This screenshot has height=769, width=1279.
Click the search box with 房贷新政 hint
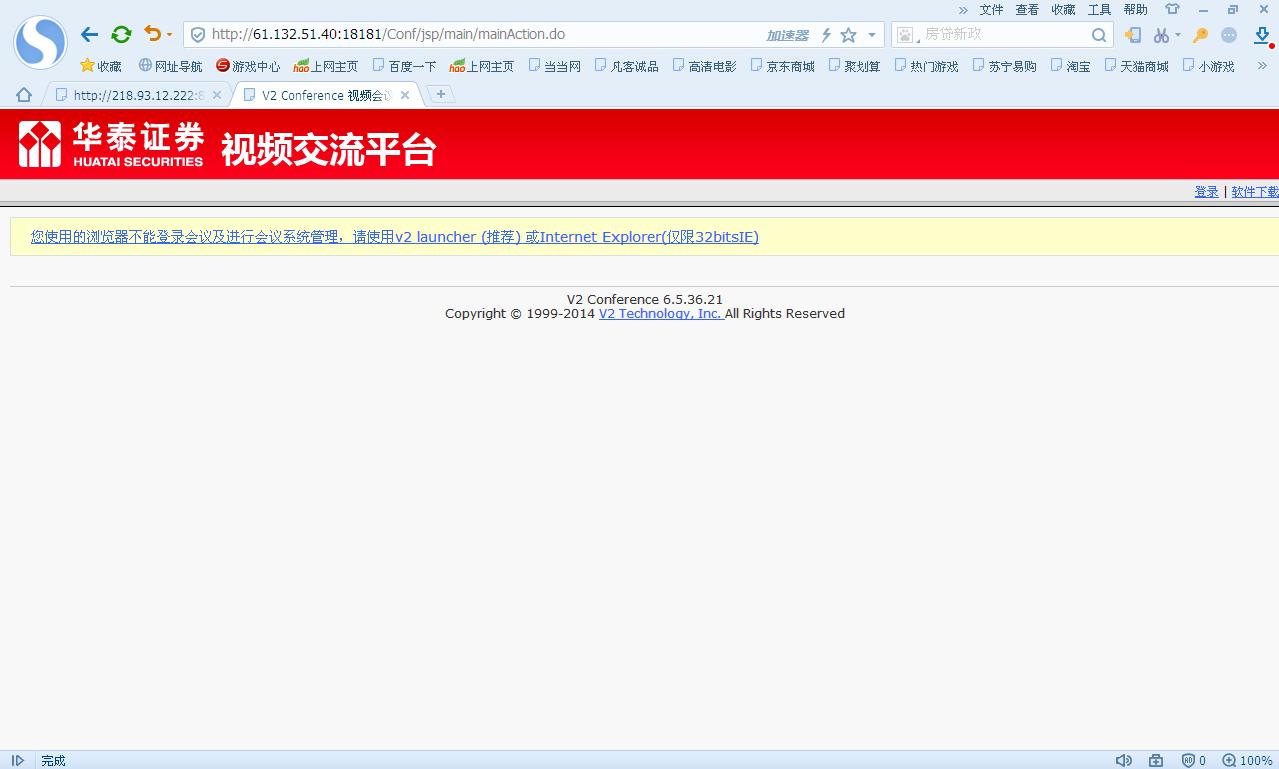[1003, 34]
